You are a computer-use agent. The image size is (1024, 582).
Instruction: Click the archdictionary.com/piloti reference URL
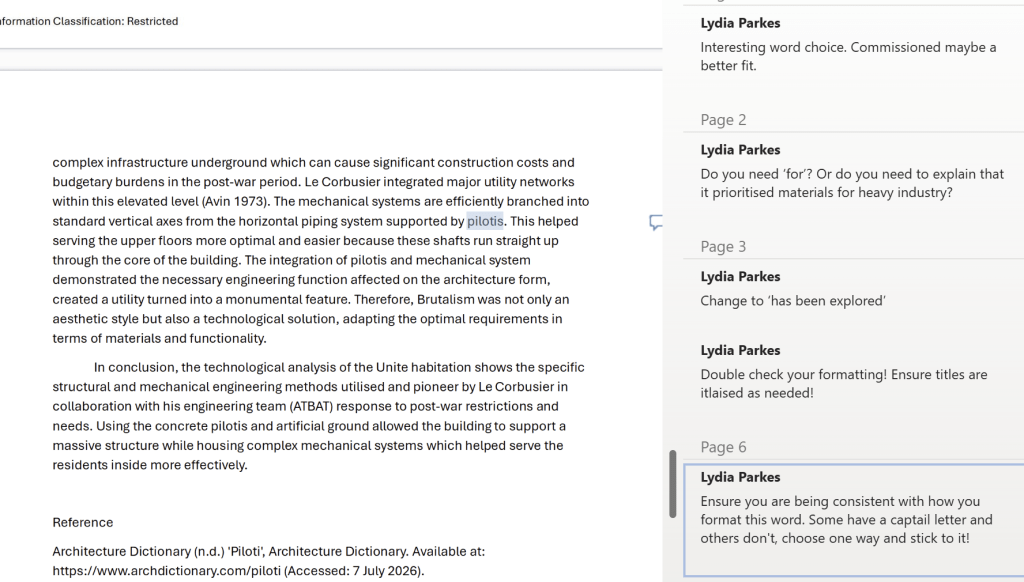167,571
